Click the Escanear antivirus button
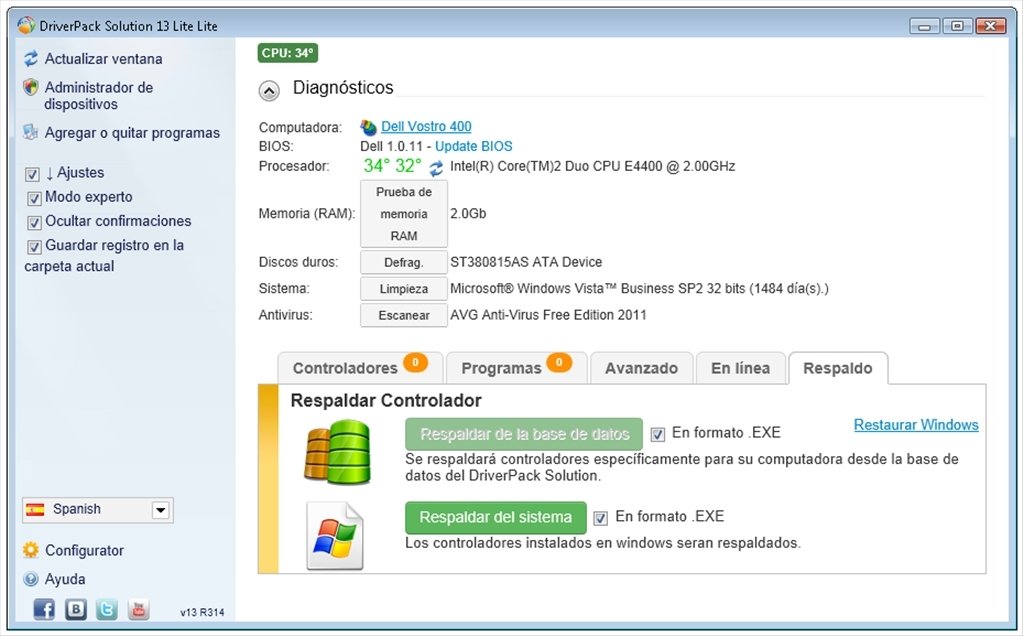The image size is (1023, 636). [x=404, y=315]
